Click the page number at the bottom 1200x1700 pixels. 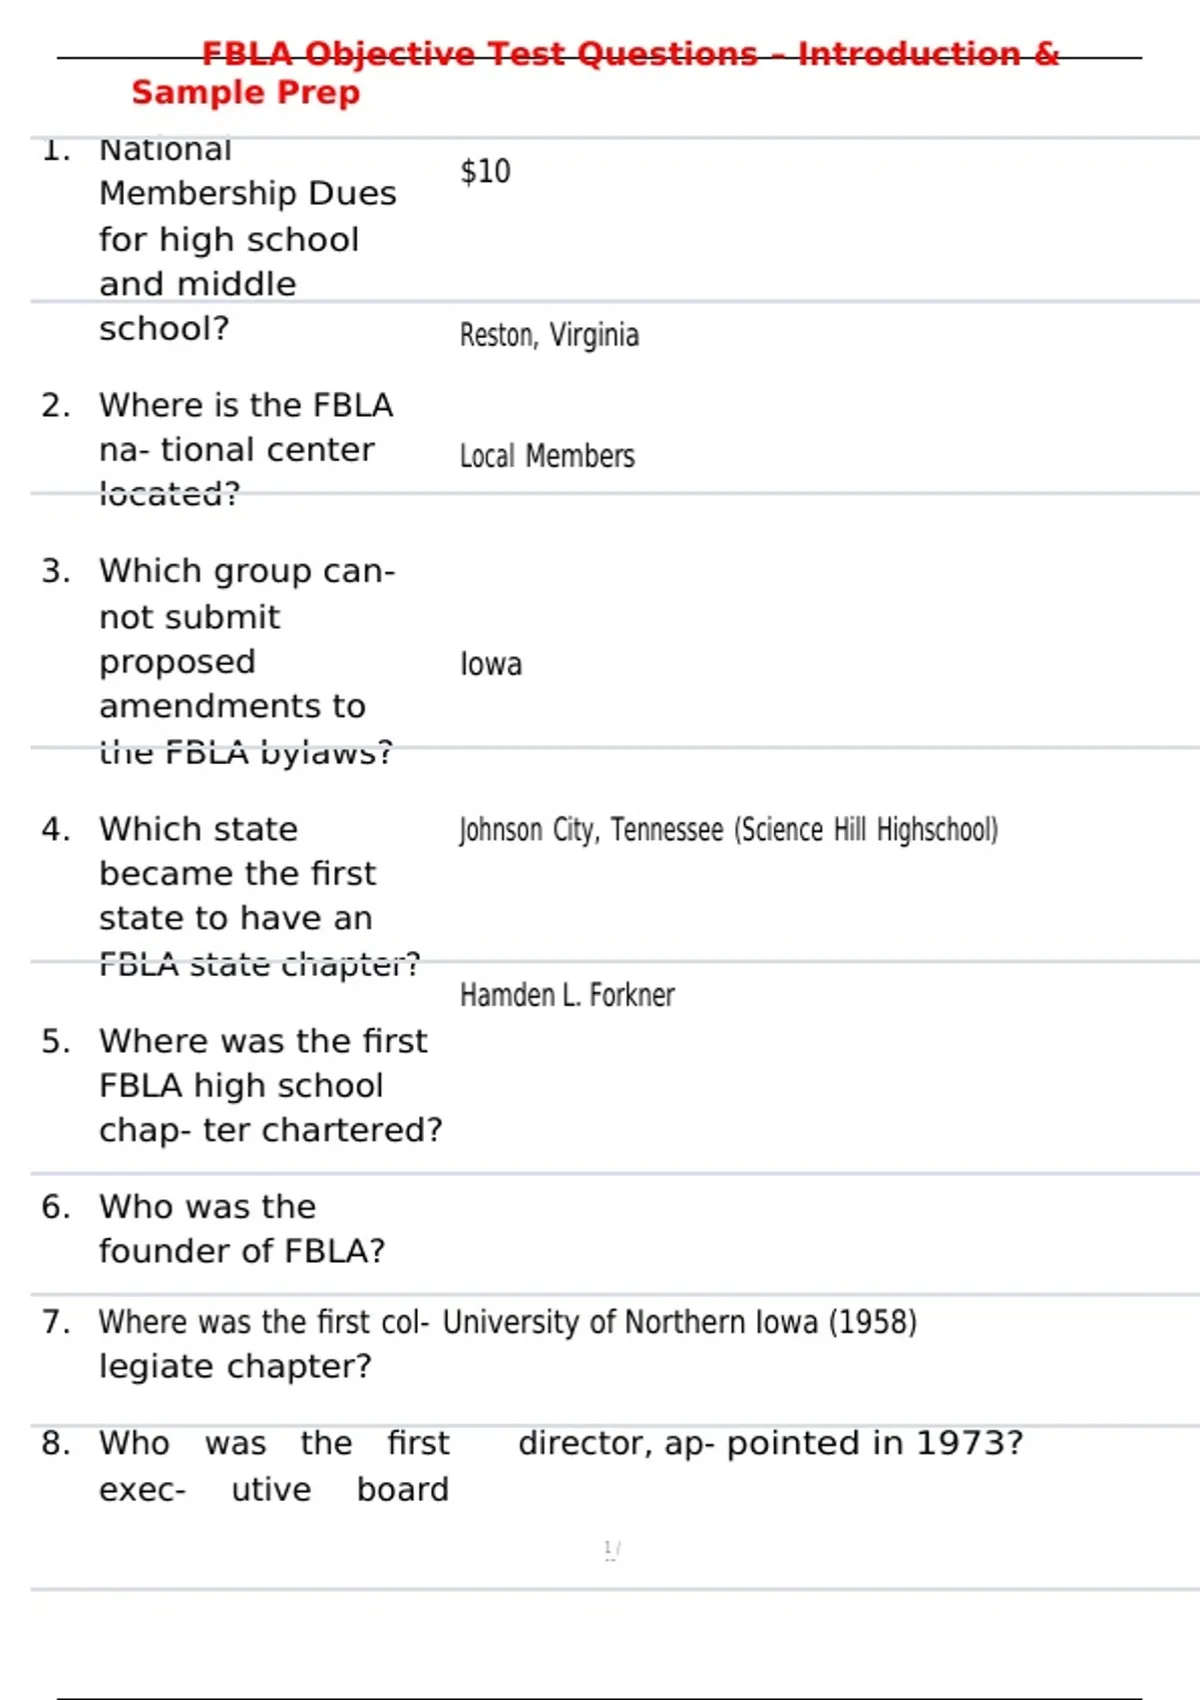(611, 1550)
